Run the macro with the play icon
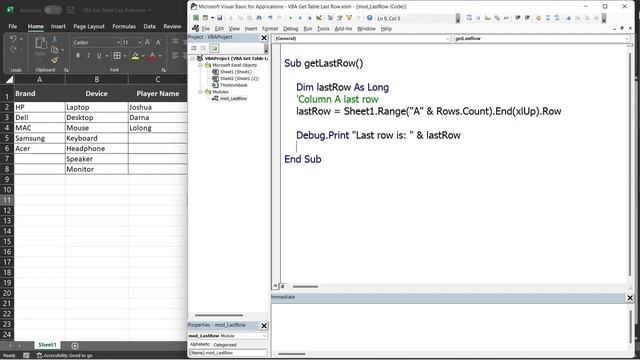The height and width of the screenshot is (360, 640). click(x=290, y=18)
